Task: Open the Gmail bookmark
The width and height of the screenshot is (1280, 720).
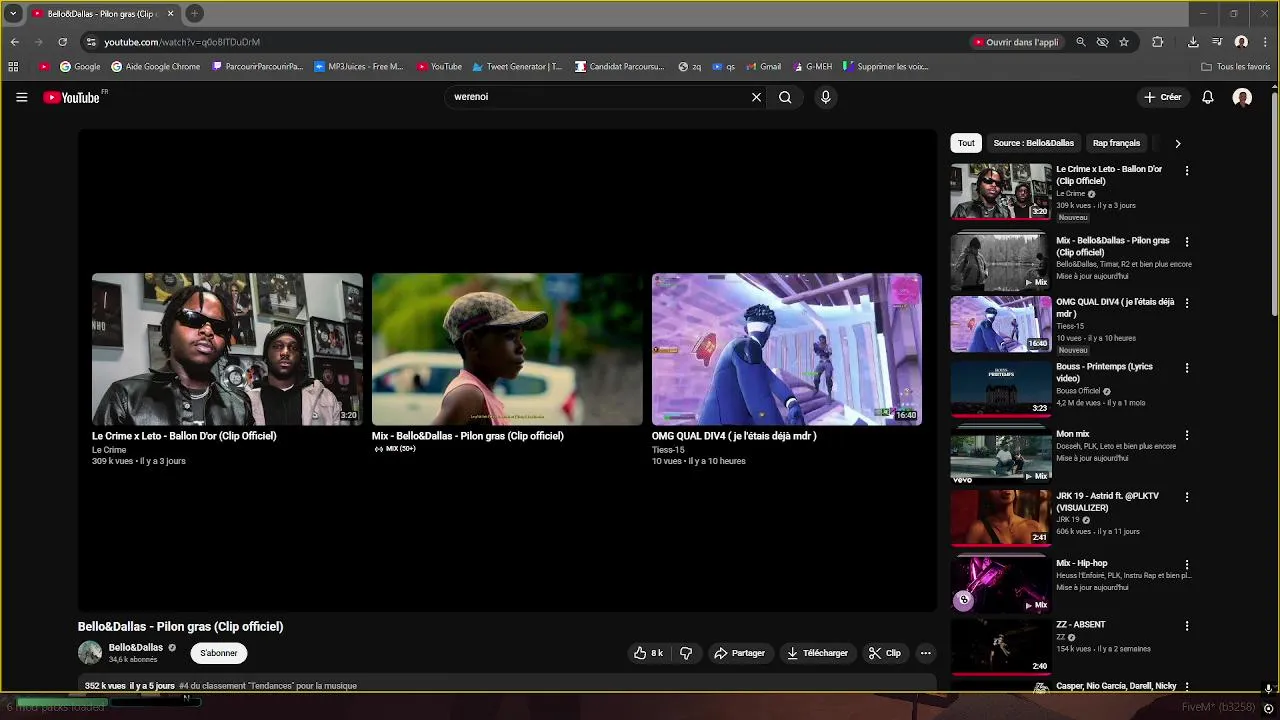Action: (763, 67)
